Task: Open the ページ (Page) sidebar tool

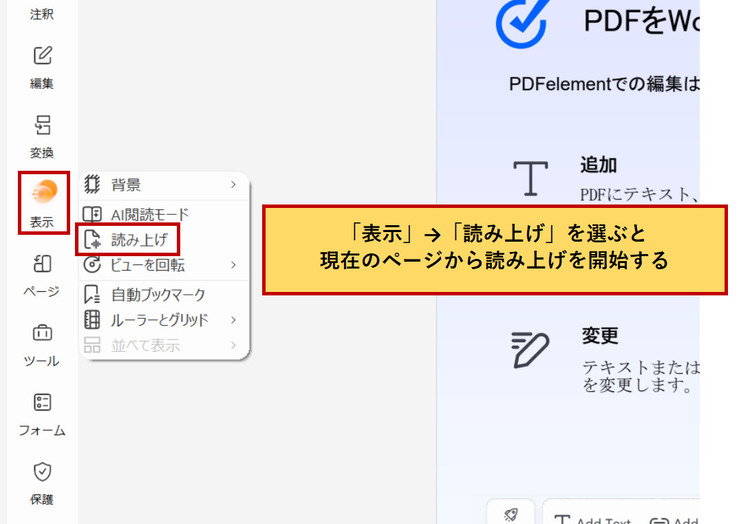Action: click(x=42, y=275)
